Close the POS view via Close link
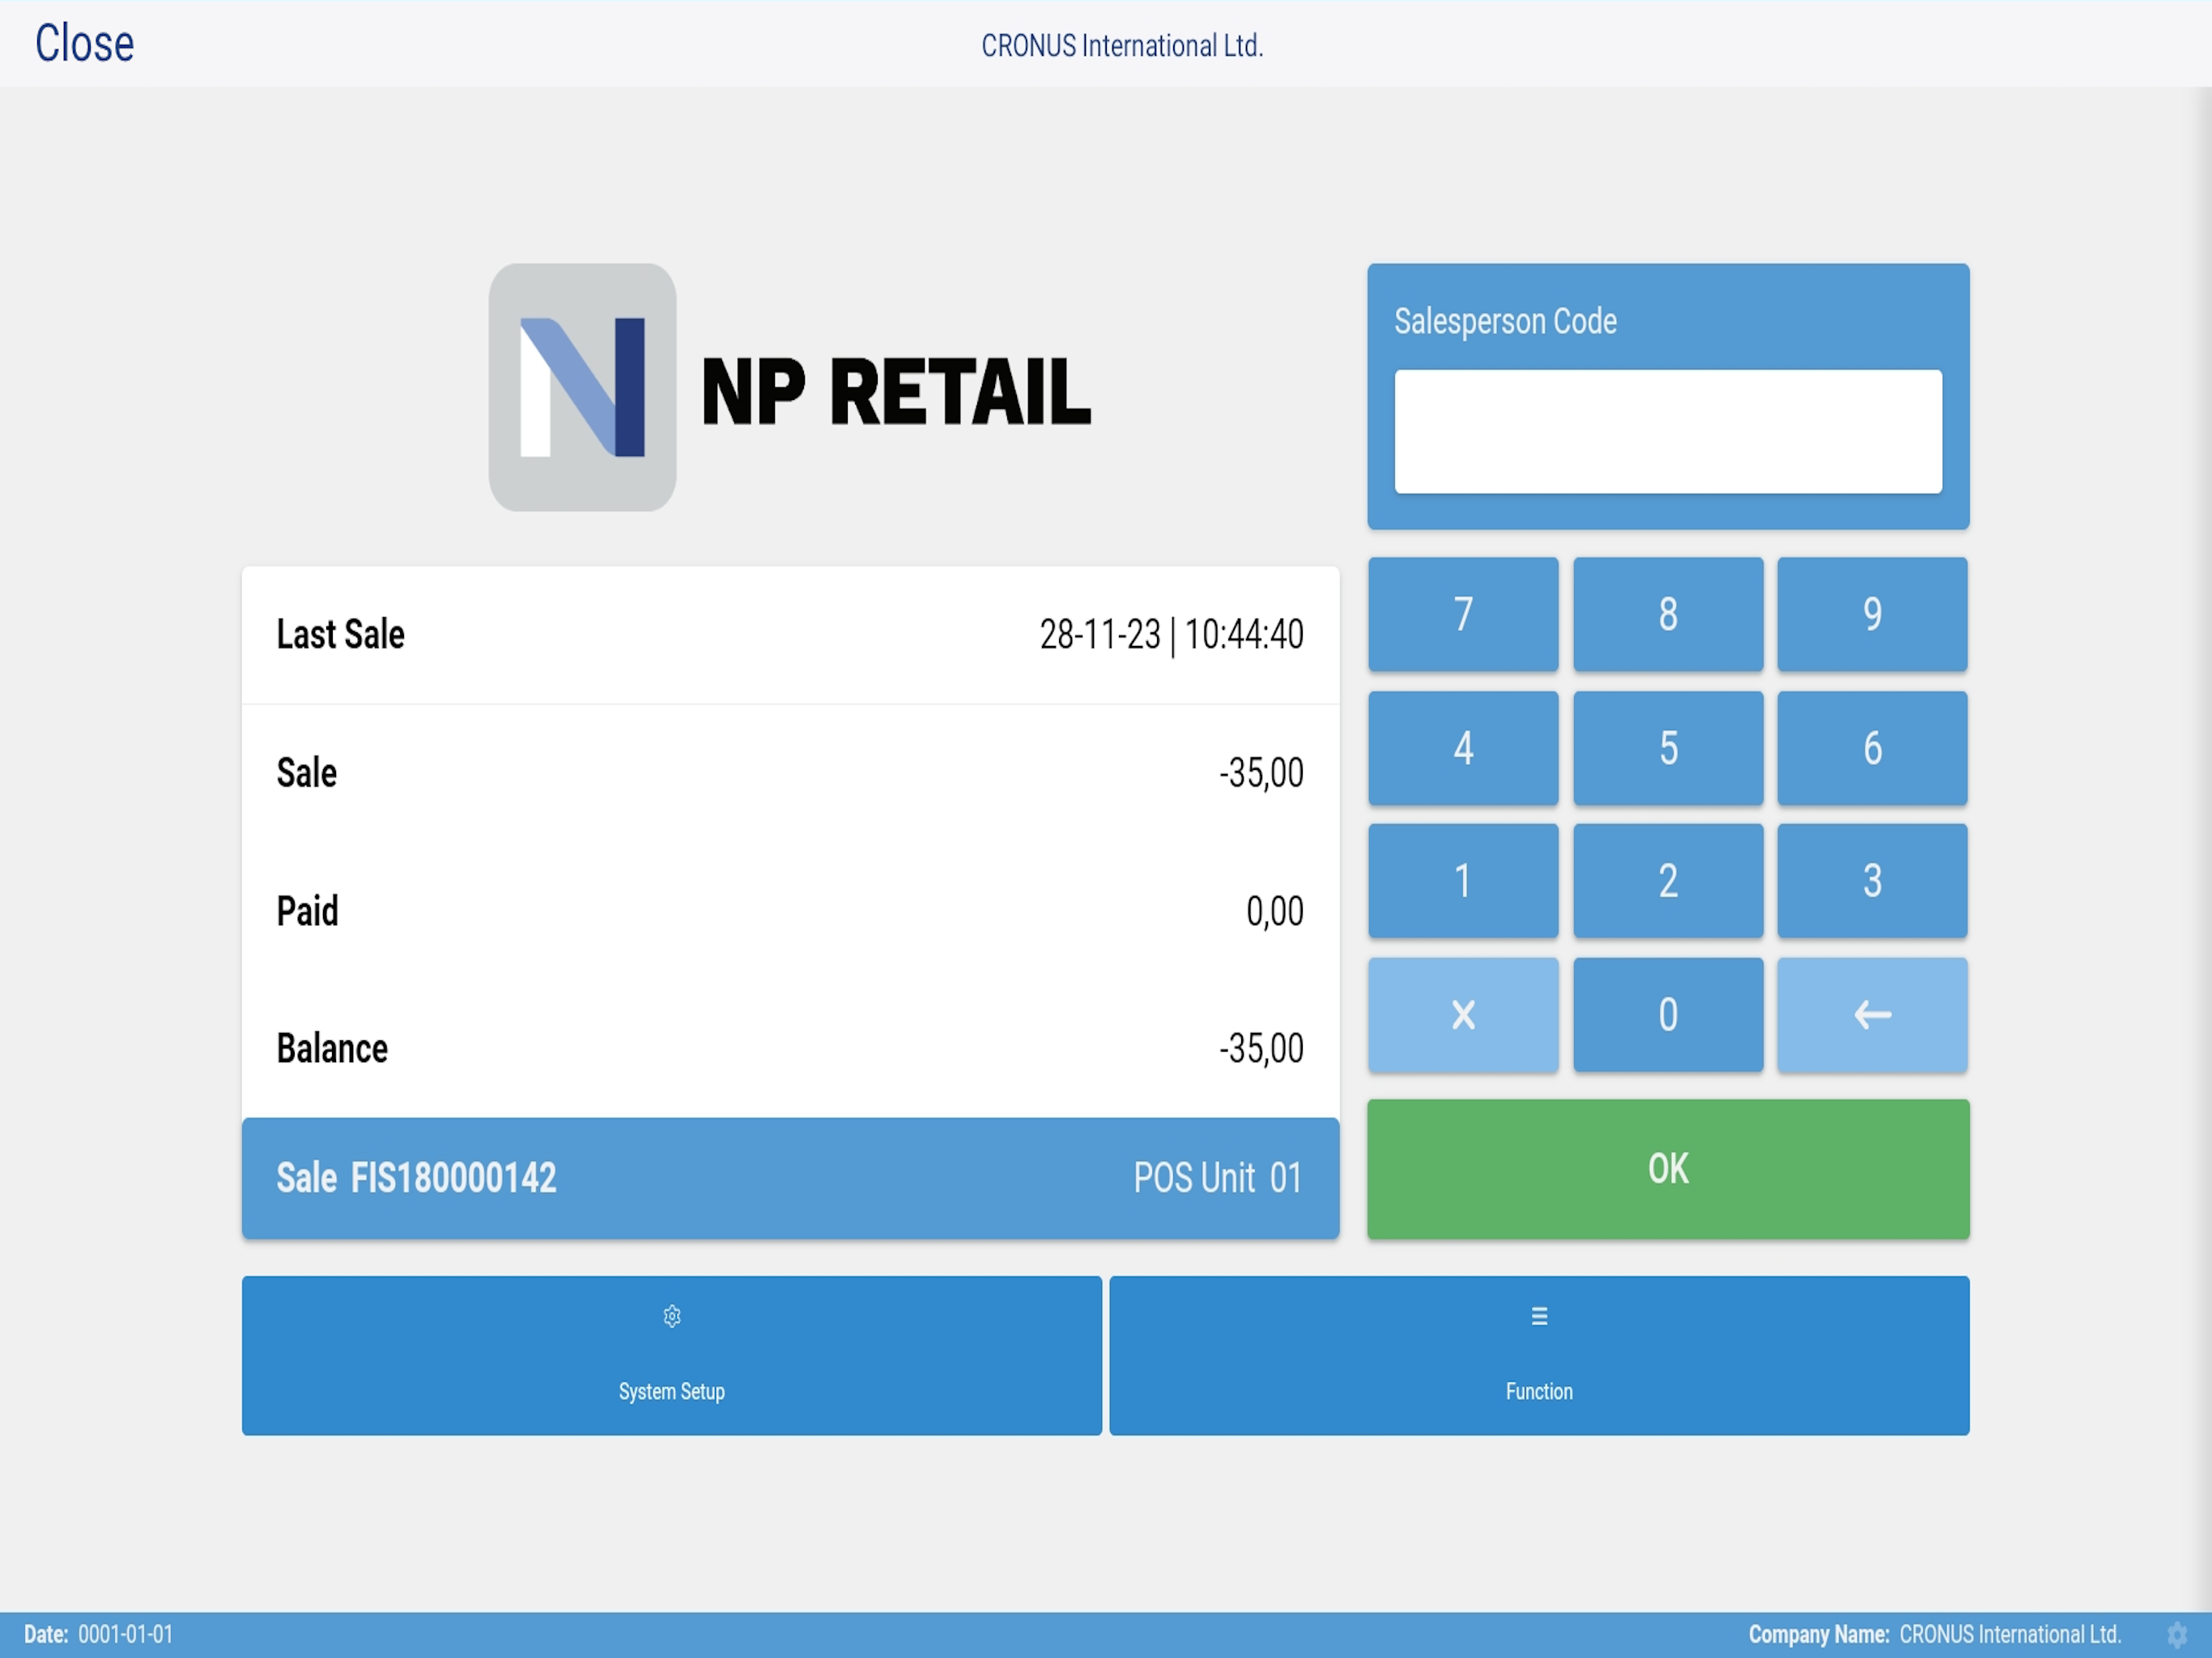The width and height of the screenshot is (2212, 1658). [x=85, y=43]
